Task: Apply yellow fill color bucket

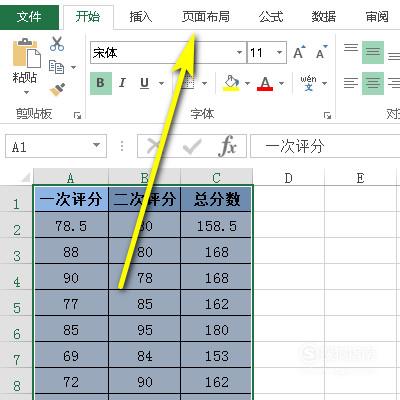Action: click(231, 83)
